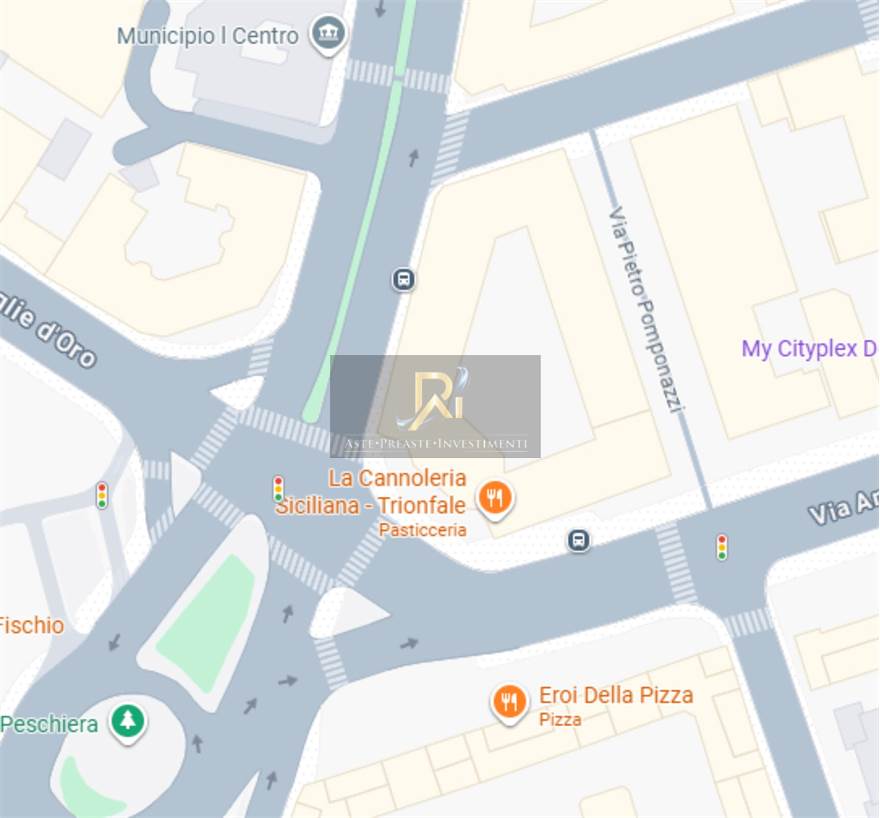Click La Cannoleria Siciliana restaurant pin

(x=495, y=499)
